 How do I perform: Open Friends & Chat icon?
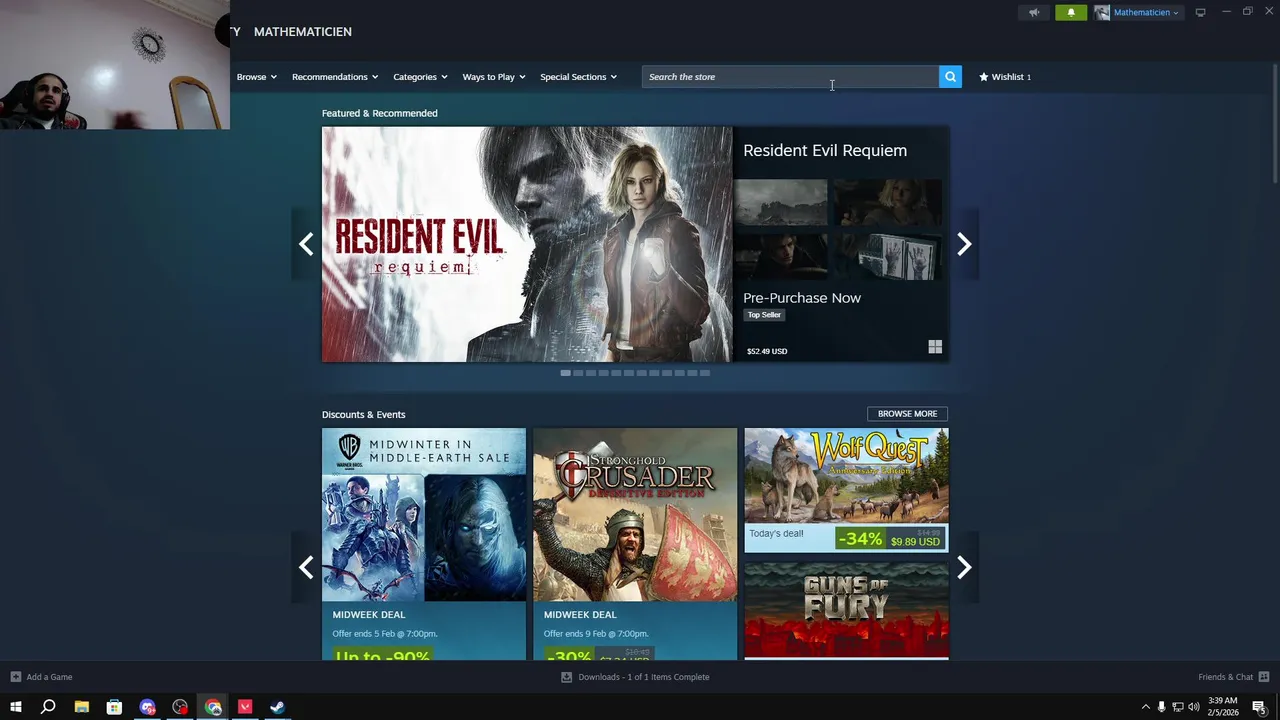(x=1264, y=677)
